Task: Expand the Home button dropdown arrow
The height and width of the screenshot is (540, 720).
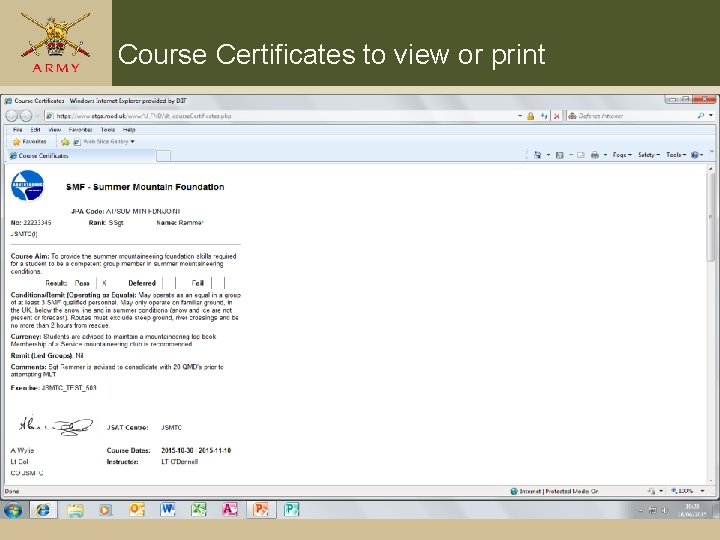Action: pyautogui.click(x=548, y=155)
